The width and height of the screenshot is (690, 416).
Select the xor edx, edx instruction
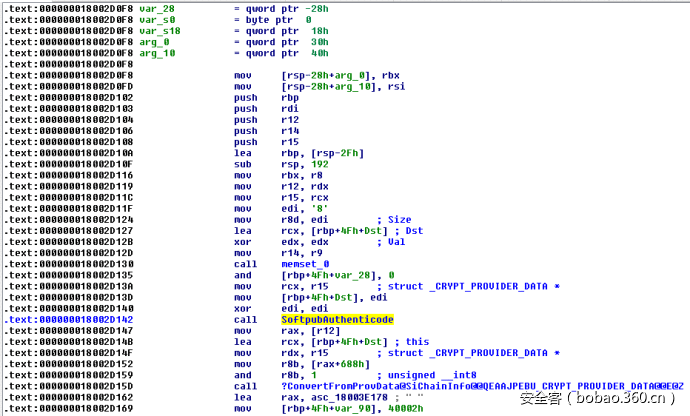(273, 242)
